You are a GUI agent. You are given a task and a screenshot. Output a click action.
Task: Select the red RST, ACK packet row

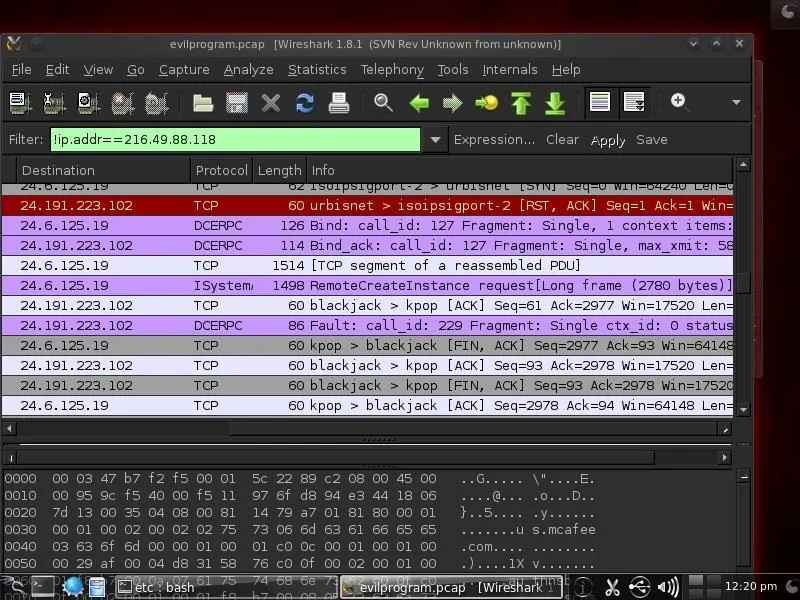(367, 205)
